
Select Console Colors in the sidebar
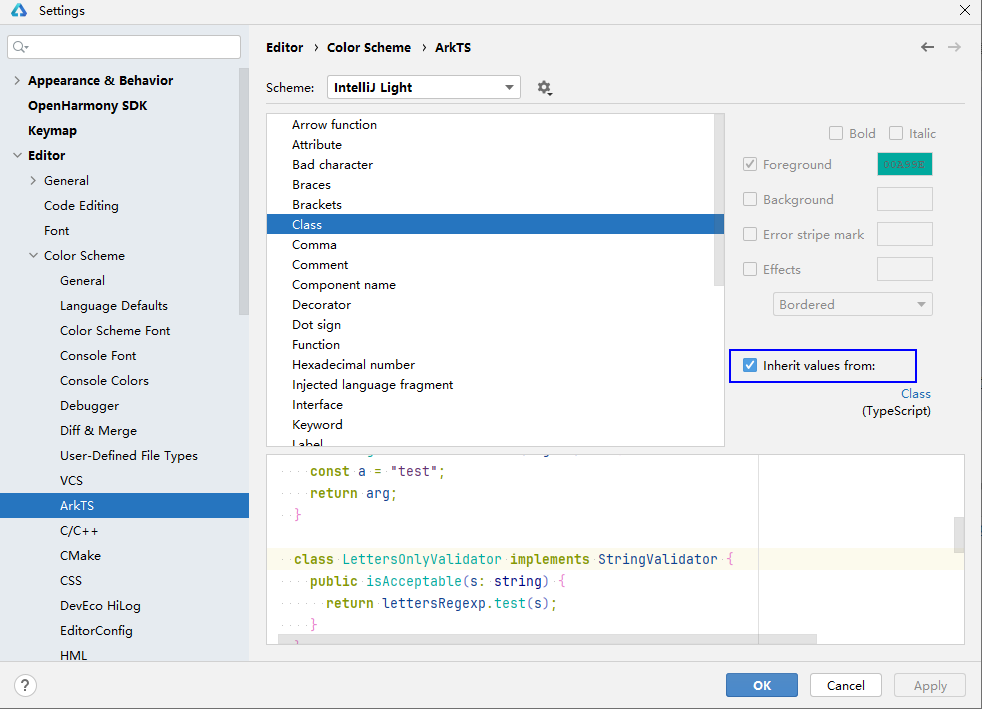(x=104, y=381)
